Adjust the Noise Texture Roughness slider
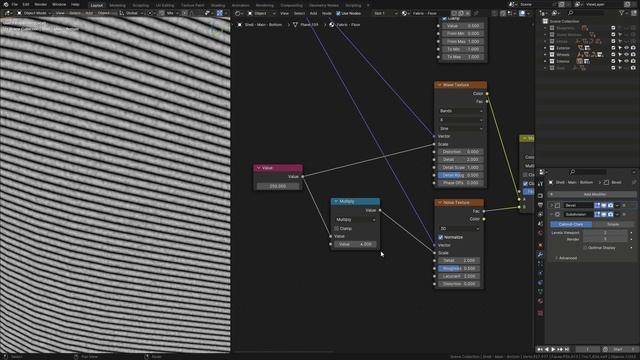This screenshot has height=360, width=640. [459, 269]
